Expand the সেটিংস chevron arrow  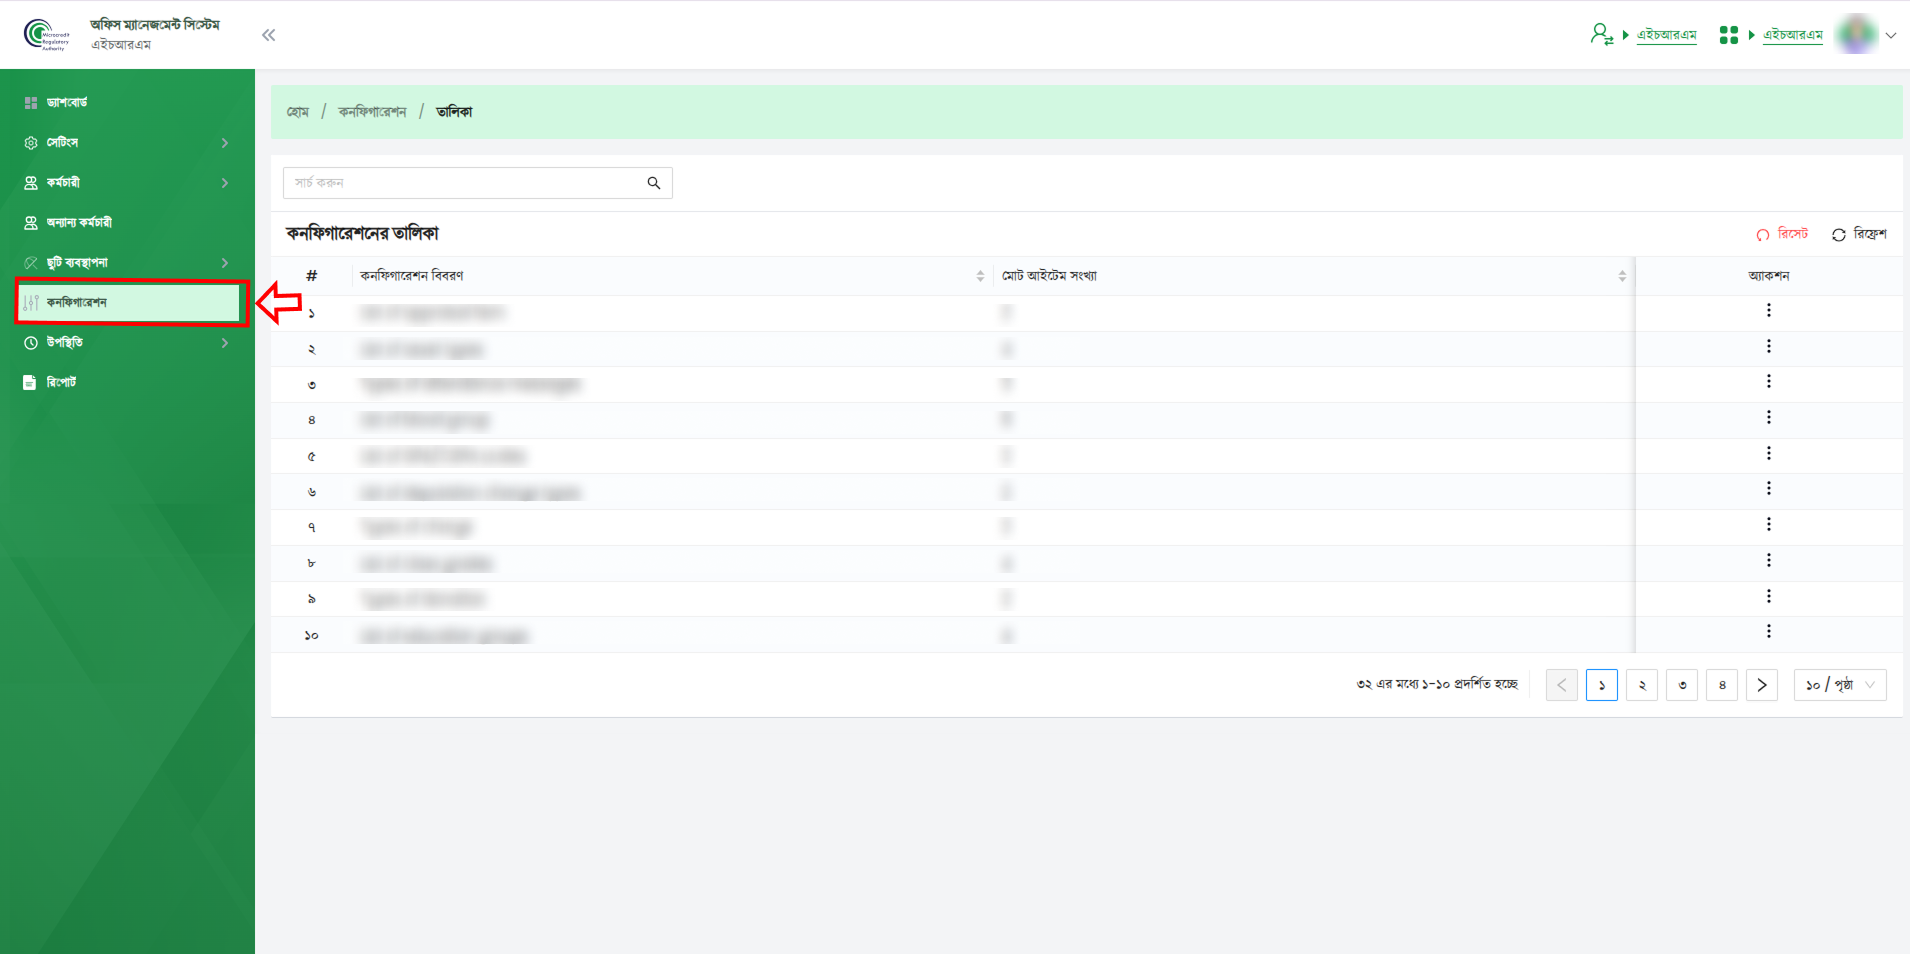[x=225, y=143]
